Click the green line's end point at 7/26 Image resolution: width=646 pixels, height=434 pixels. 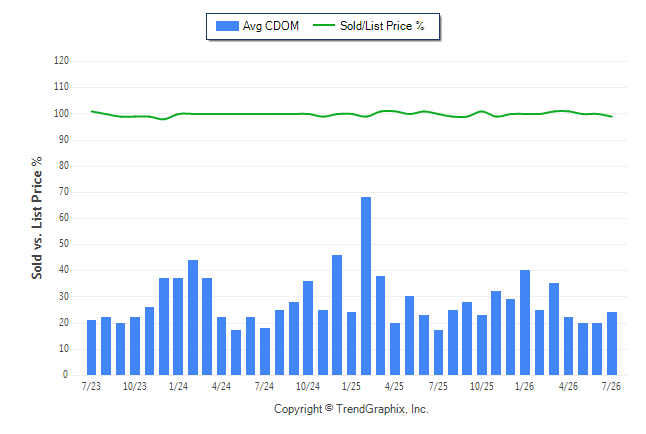tap(612, 117)
